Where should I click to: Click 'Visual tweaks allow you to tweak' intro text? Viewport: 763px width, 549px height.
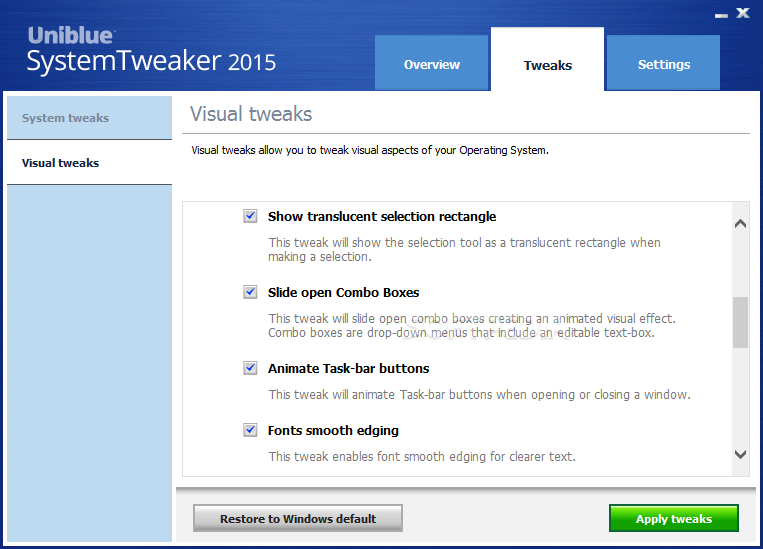pyautogui.click(x=370, y=150)
